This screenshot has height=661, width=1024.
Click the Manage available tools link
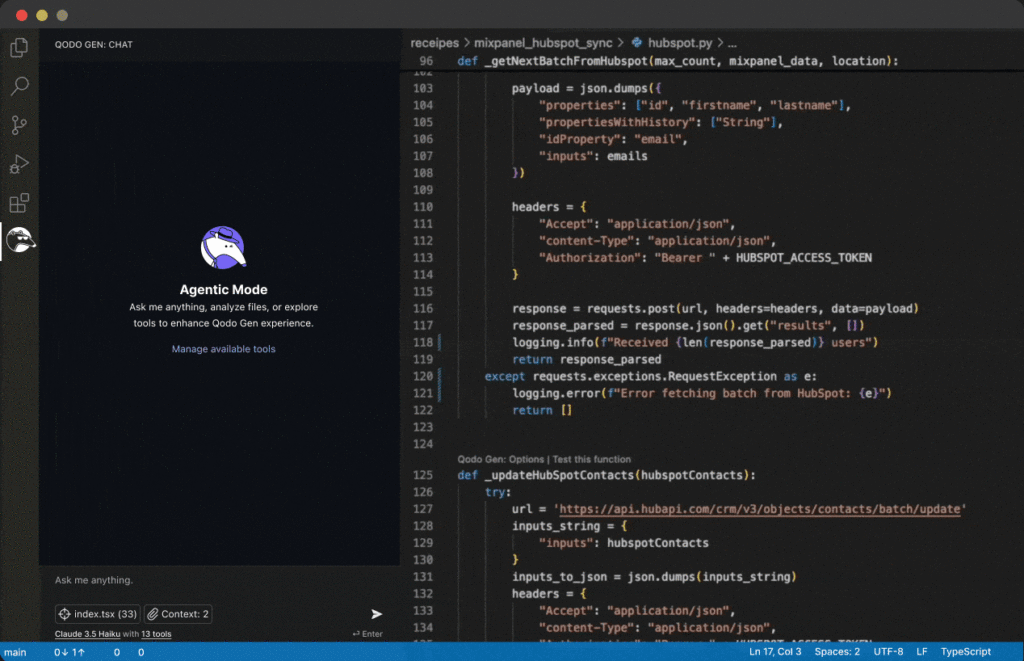[x=223, y=349]
